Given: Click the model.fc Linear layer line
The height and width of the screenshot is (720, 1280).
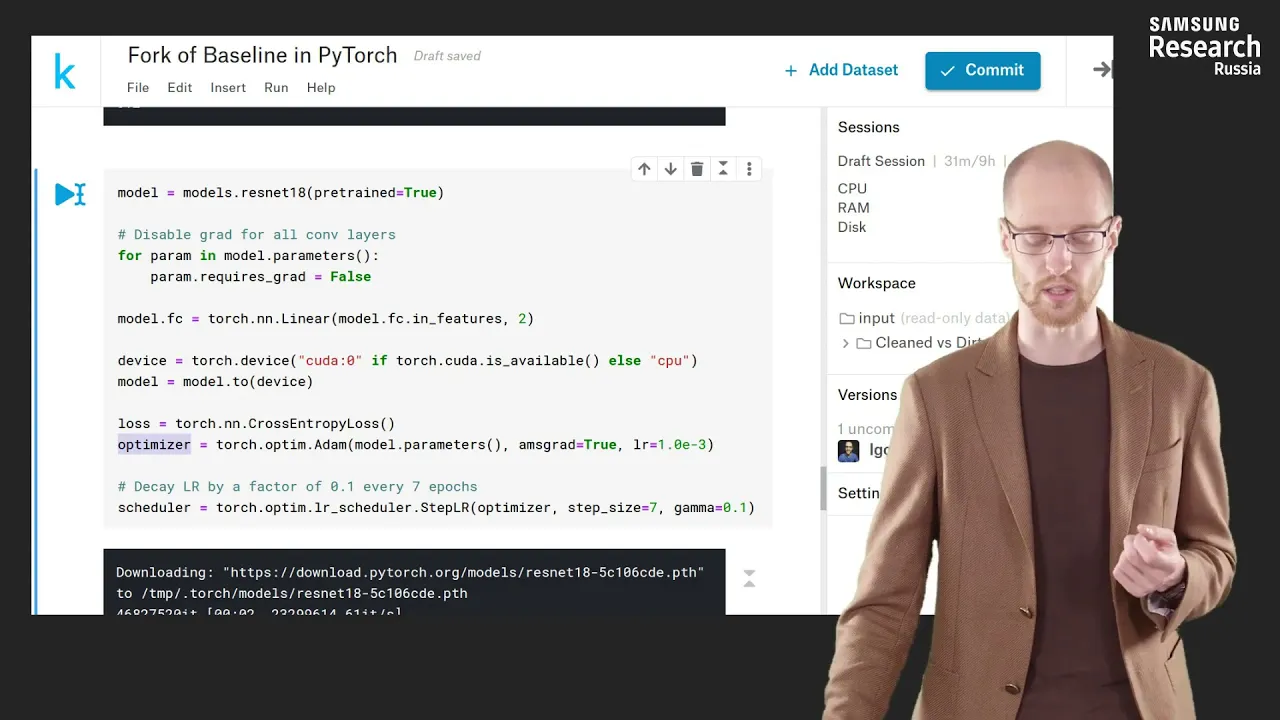Looking at the screenshot, I should click(326, 319).
